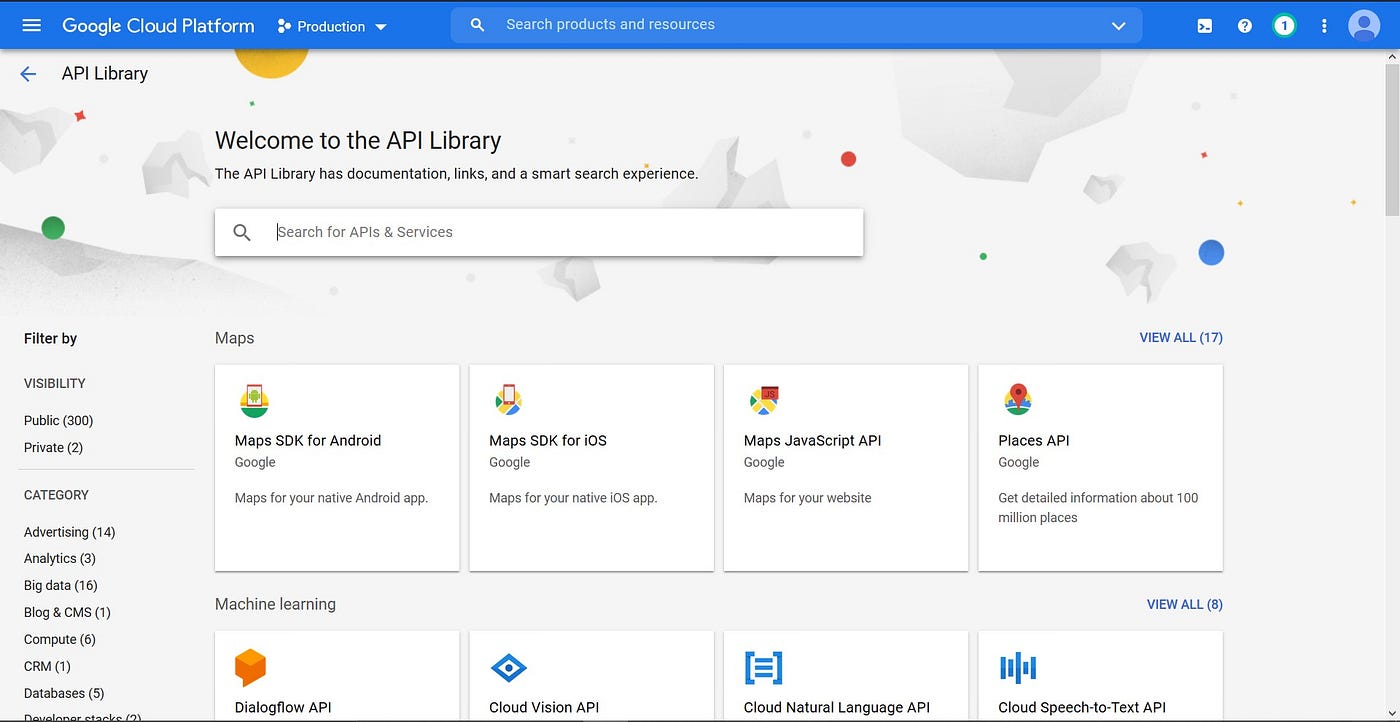The height and width of the screenshot is (722, 1400).
Task: Filter by Advertising (14) category
Action: pos(70,532)
